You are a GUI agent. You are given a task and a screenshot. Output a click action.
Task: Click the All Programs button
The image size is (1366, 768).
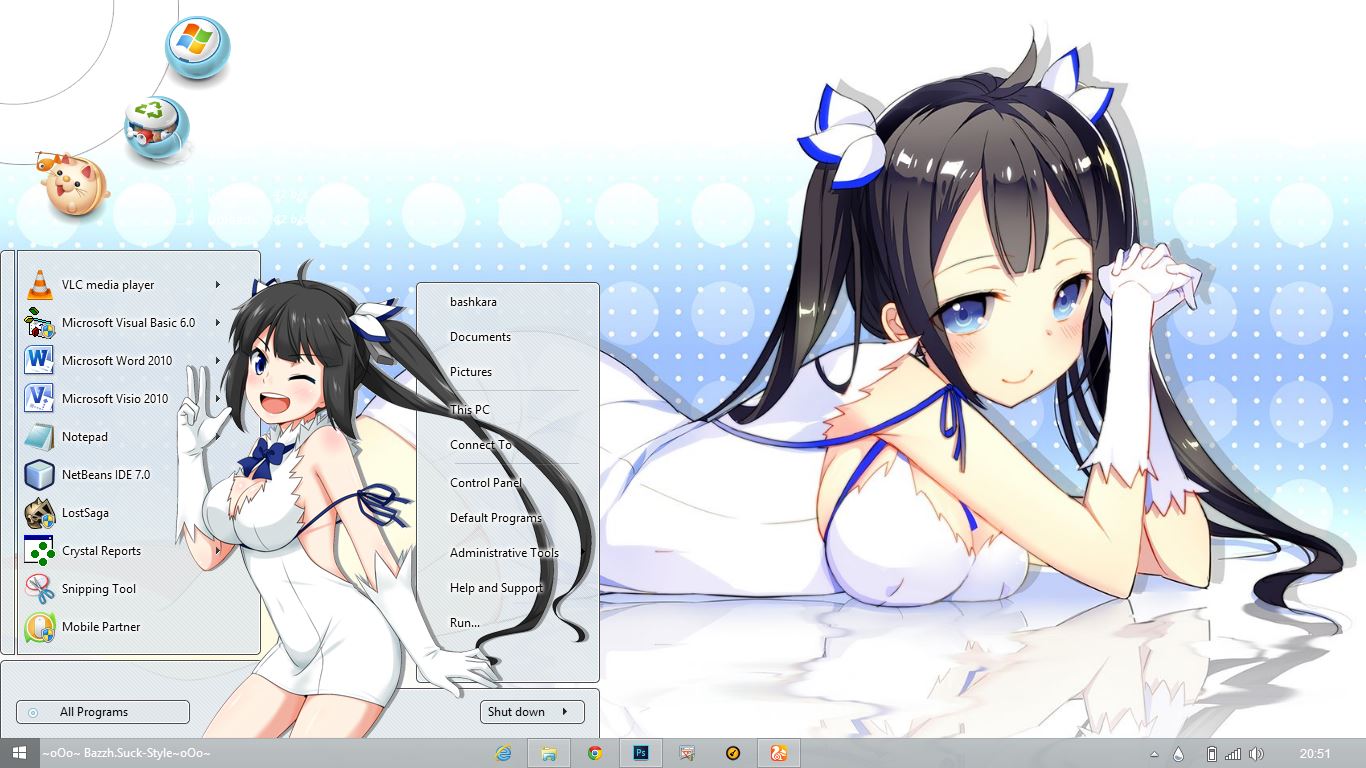coord(103,712)
